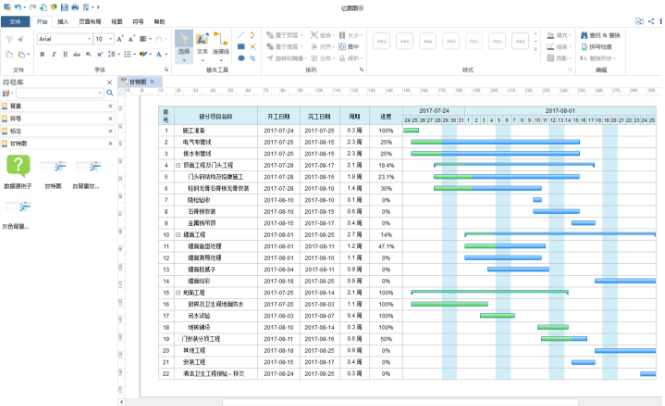Select the 文本 text tool
Screen dimensions: 665x406
pos(202,43)
